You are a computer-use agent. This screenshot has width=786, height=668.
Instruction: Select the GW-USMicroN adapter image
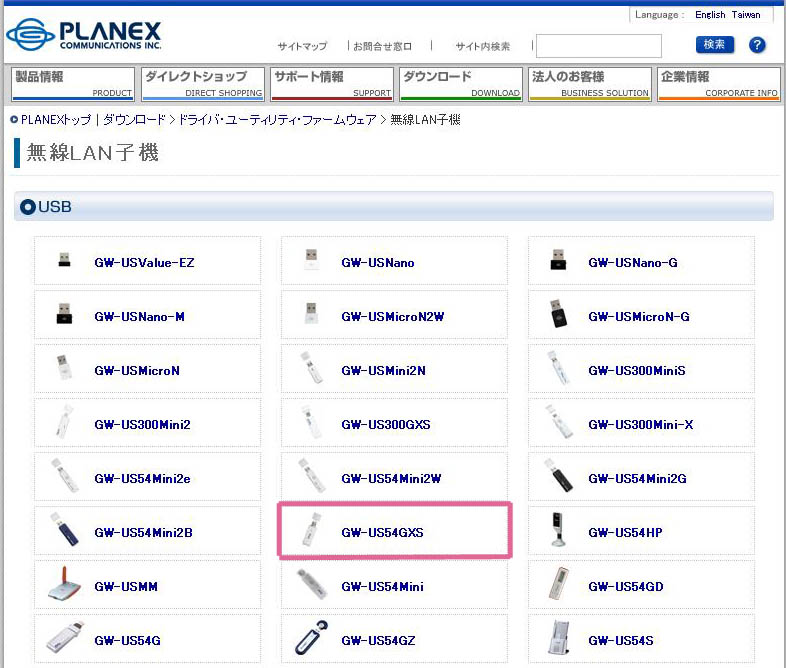64,367
